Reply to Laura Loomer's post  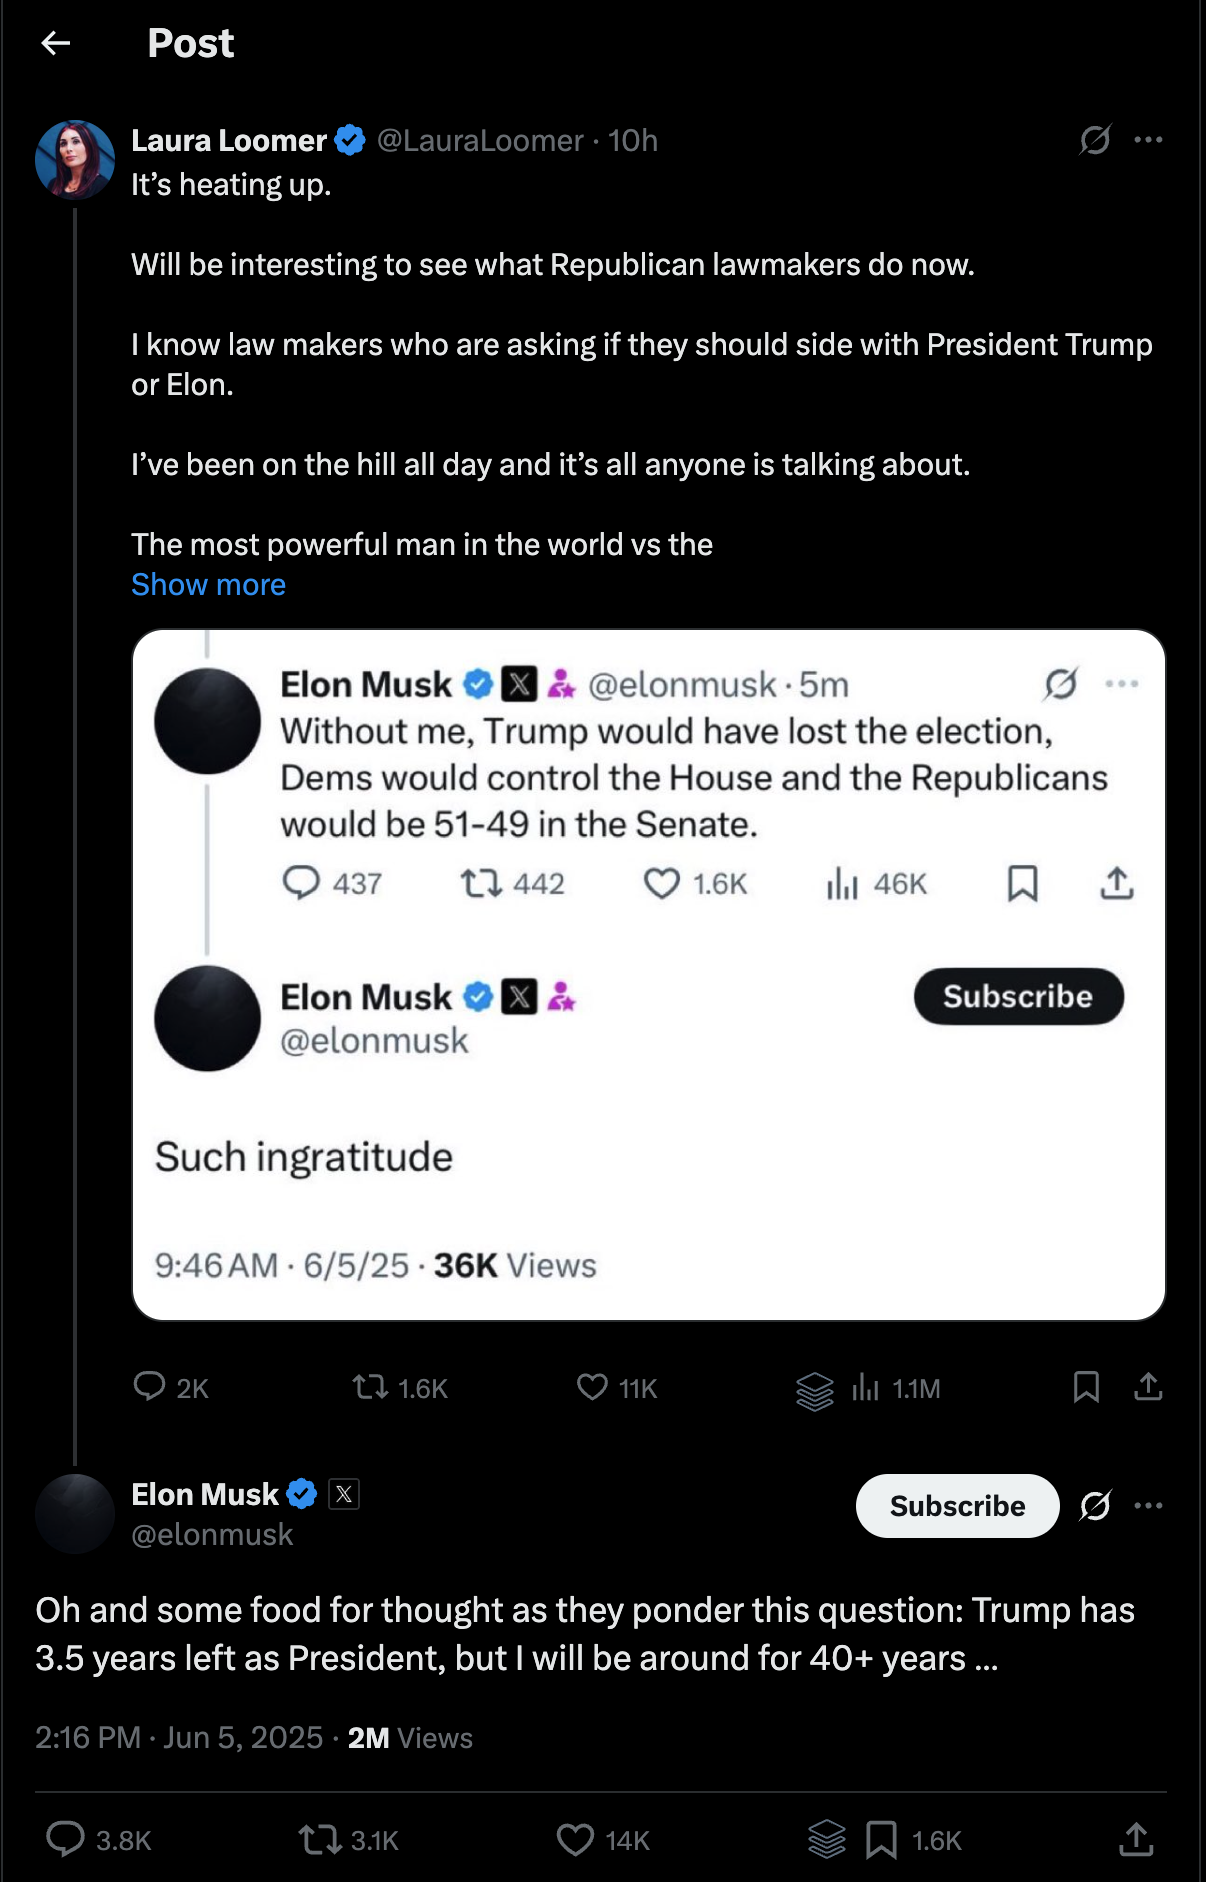(x=150, y=1387)
